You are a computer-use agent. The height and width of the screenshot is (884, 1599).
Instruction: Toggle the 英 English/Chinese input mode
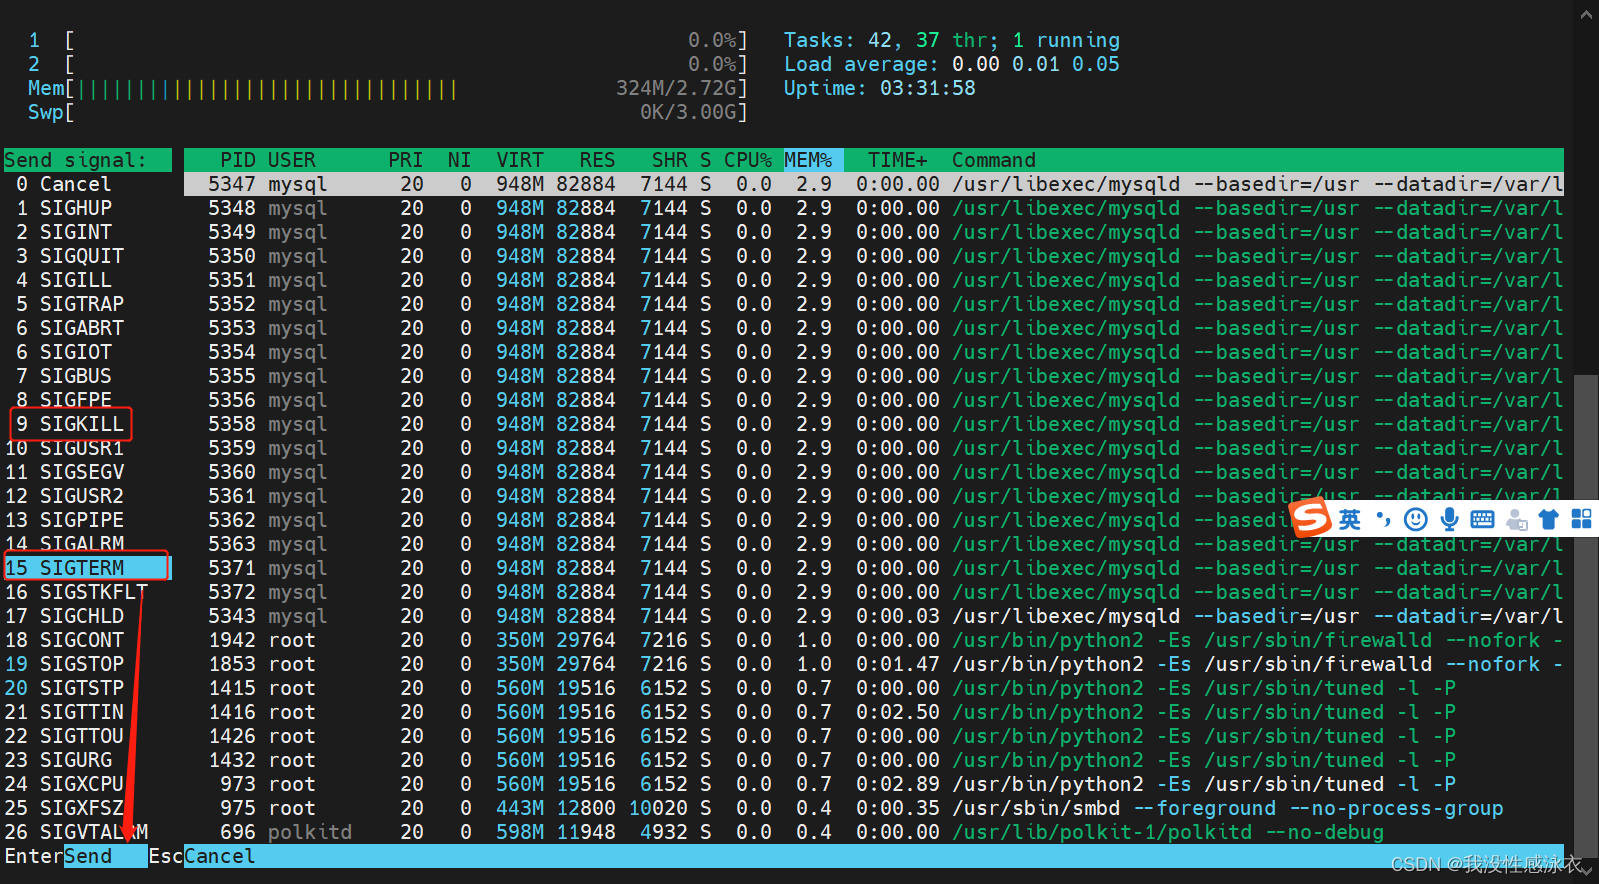(x=1350, y=519)
